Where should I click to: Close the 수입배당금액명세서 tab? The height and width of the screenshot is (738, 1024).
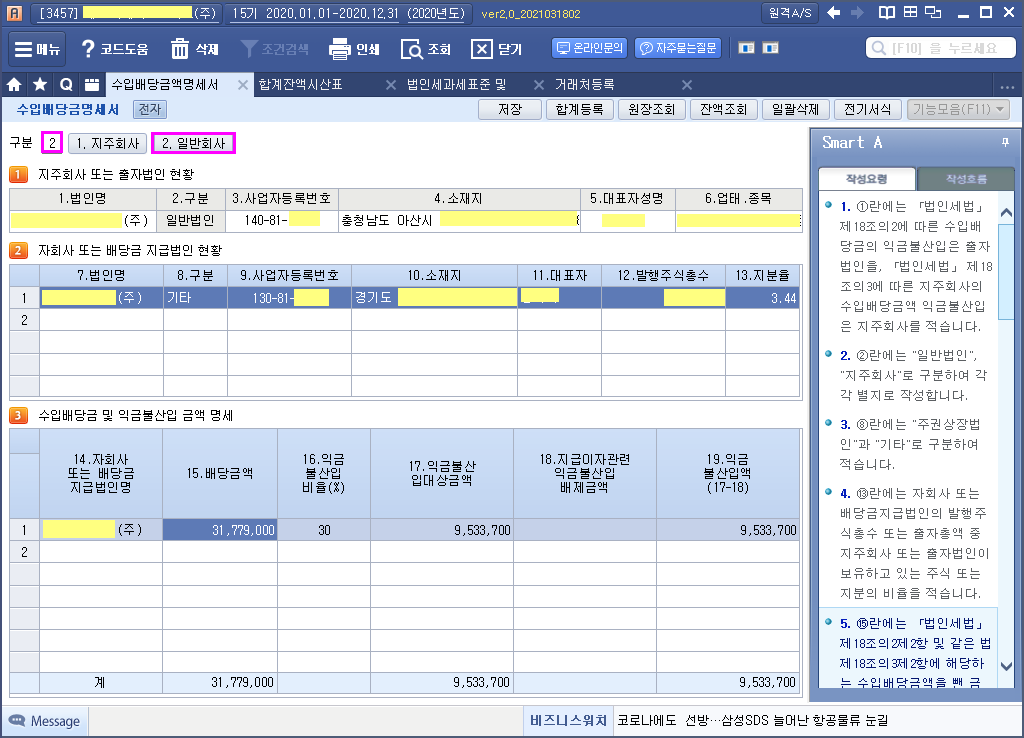[x=242, y=85]
